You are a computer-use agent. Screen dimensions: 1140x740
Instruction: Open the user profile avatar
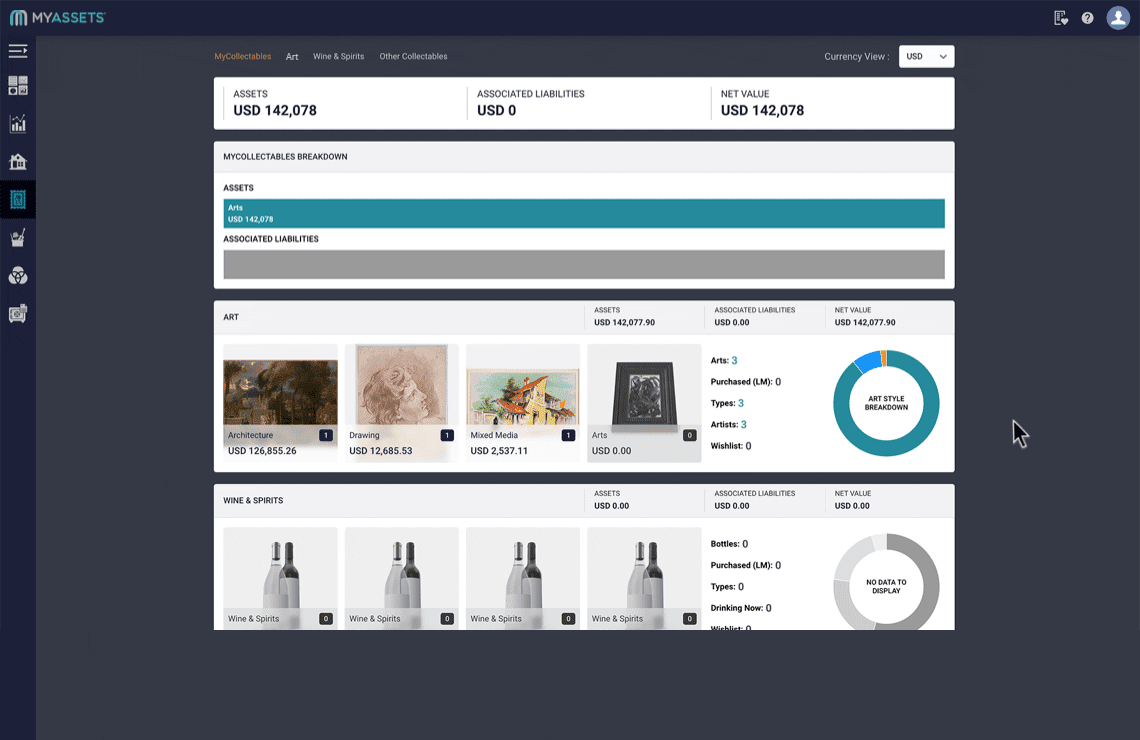1117,17
